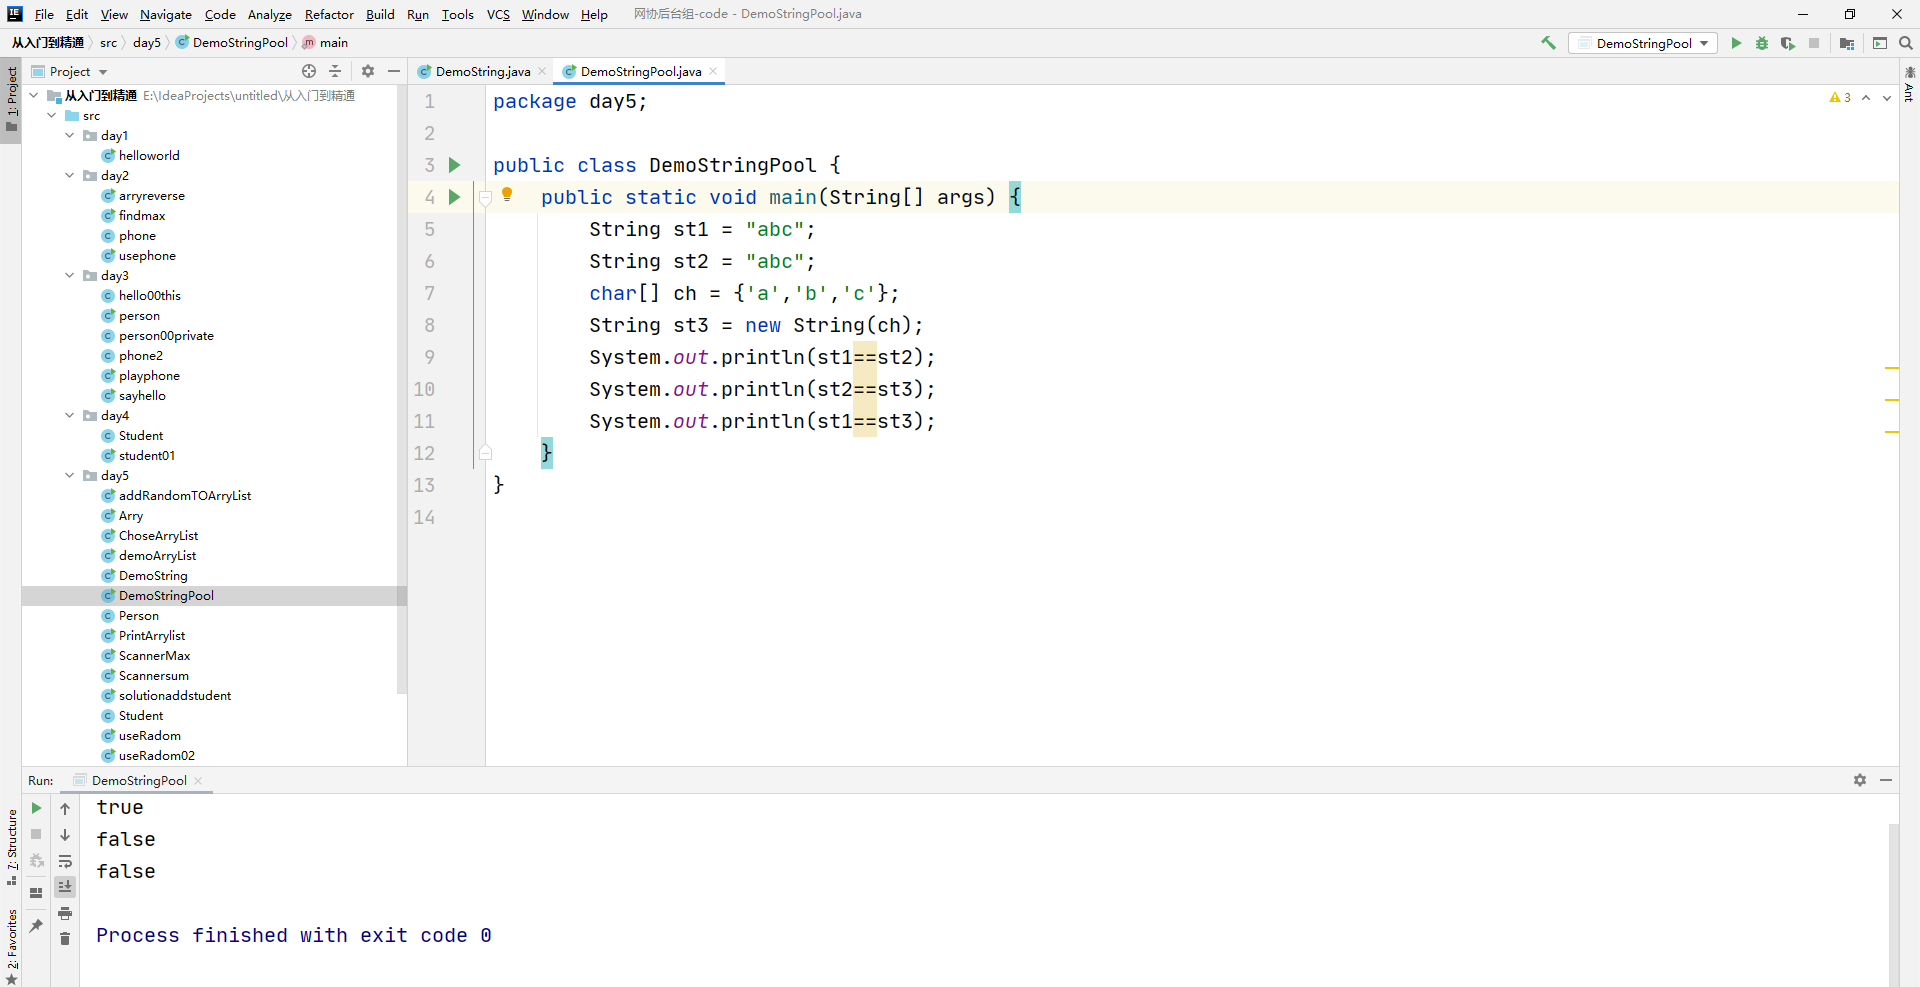The image size is (1920, 987).
Task: Pin the Run tab
Action: 36,926
